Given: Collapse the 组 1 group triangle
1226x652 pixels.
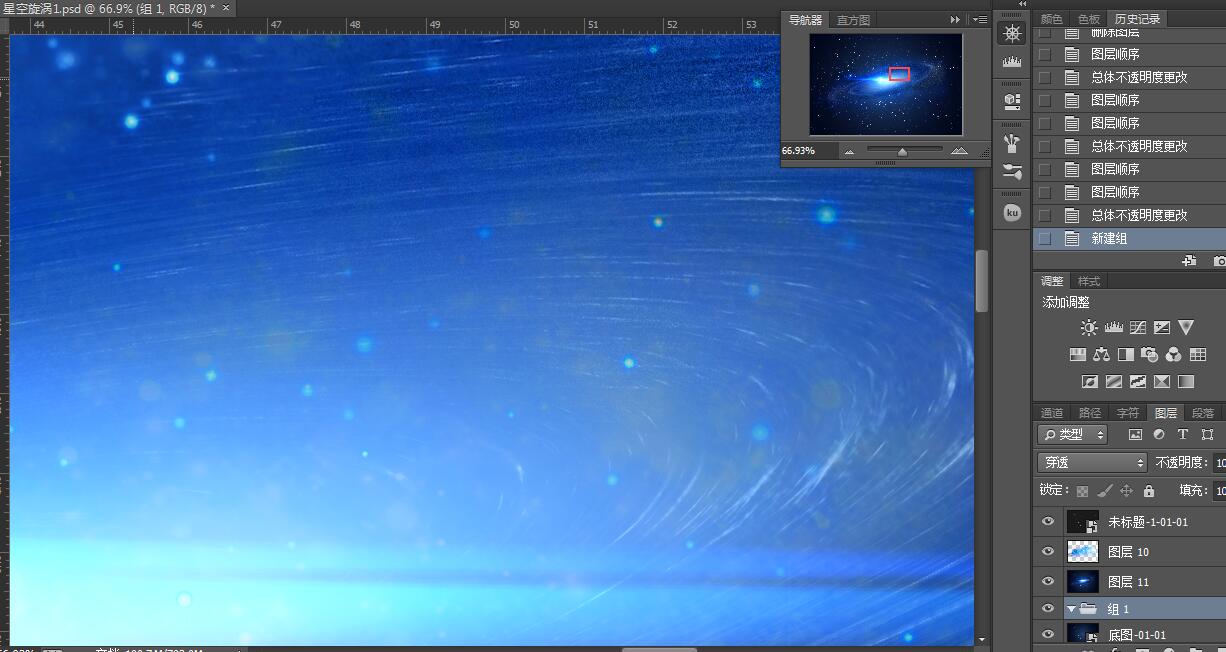Looking at the screenshot, I should [x=1071, y=608].
